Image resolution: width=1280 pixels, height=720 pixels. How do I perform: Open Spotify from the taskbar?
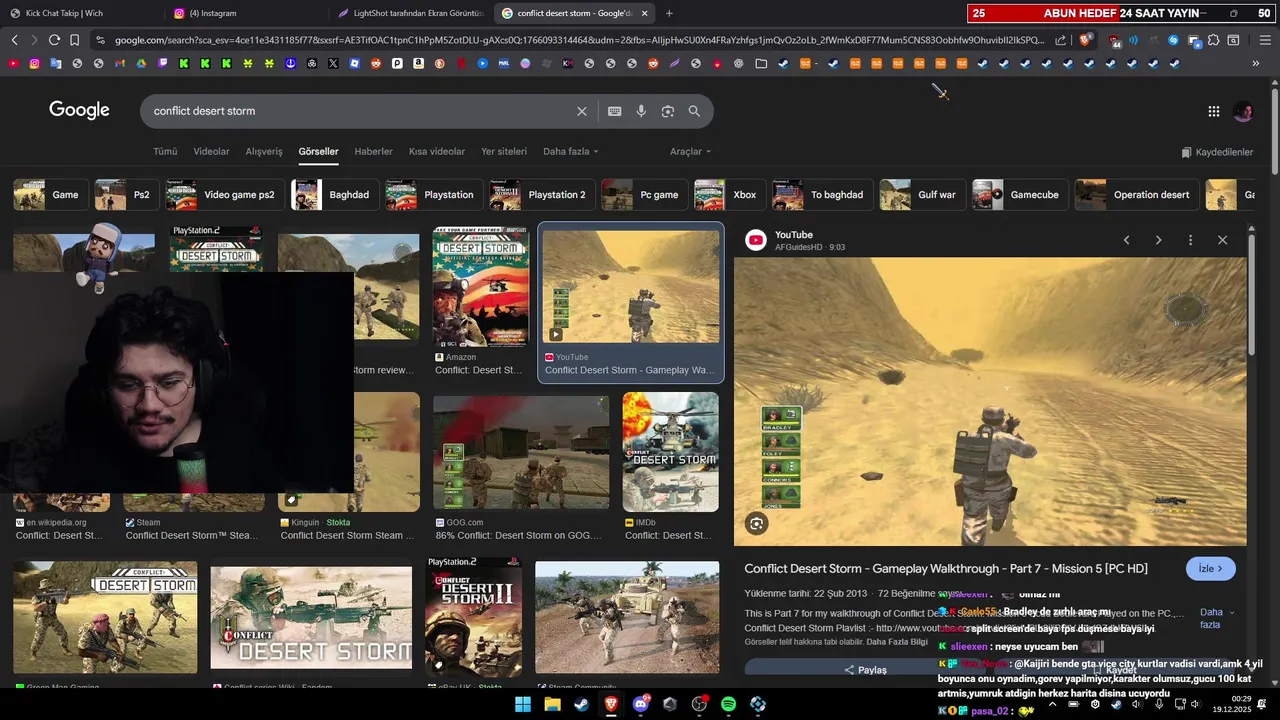(729, 704)
